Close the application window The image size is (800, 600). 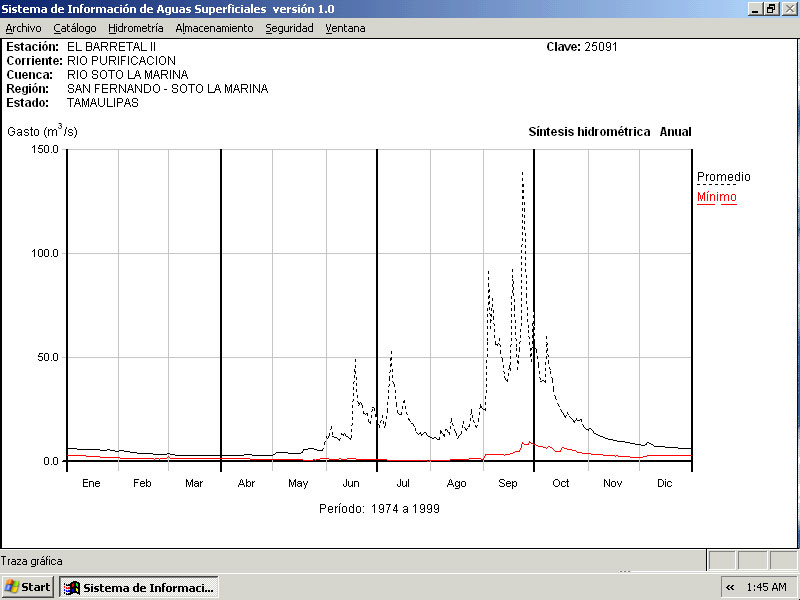pos(789,8)
